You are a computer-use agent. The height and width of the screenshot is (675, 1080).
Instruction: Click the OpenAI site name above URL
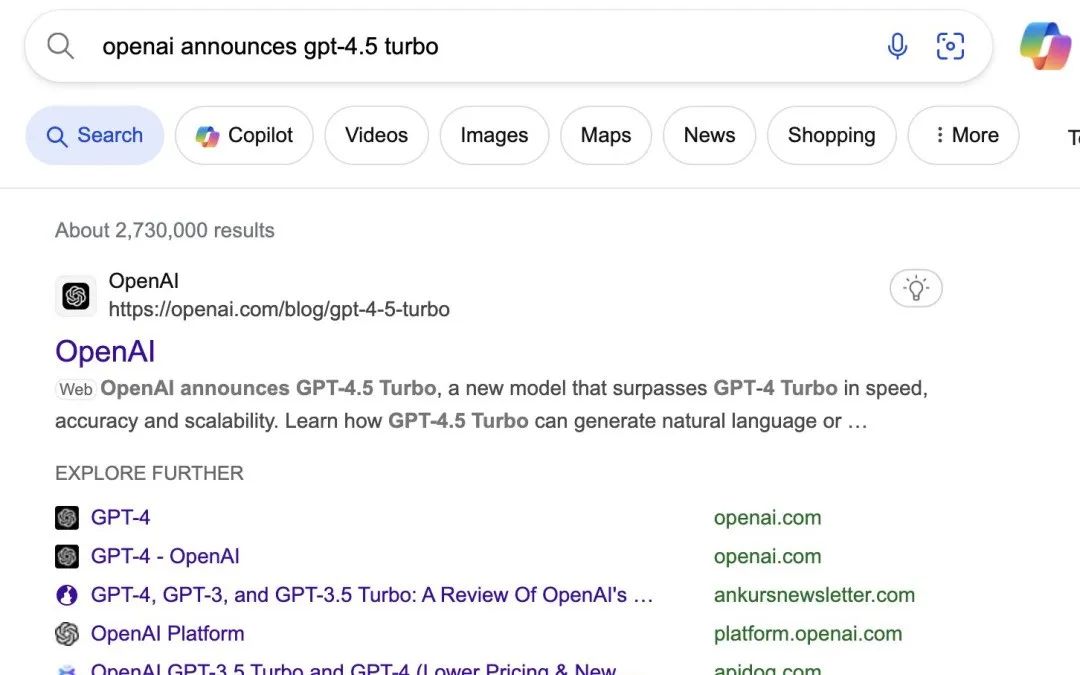click(144, 281)
